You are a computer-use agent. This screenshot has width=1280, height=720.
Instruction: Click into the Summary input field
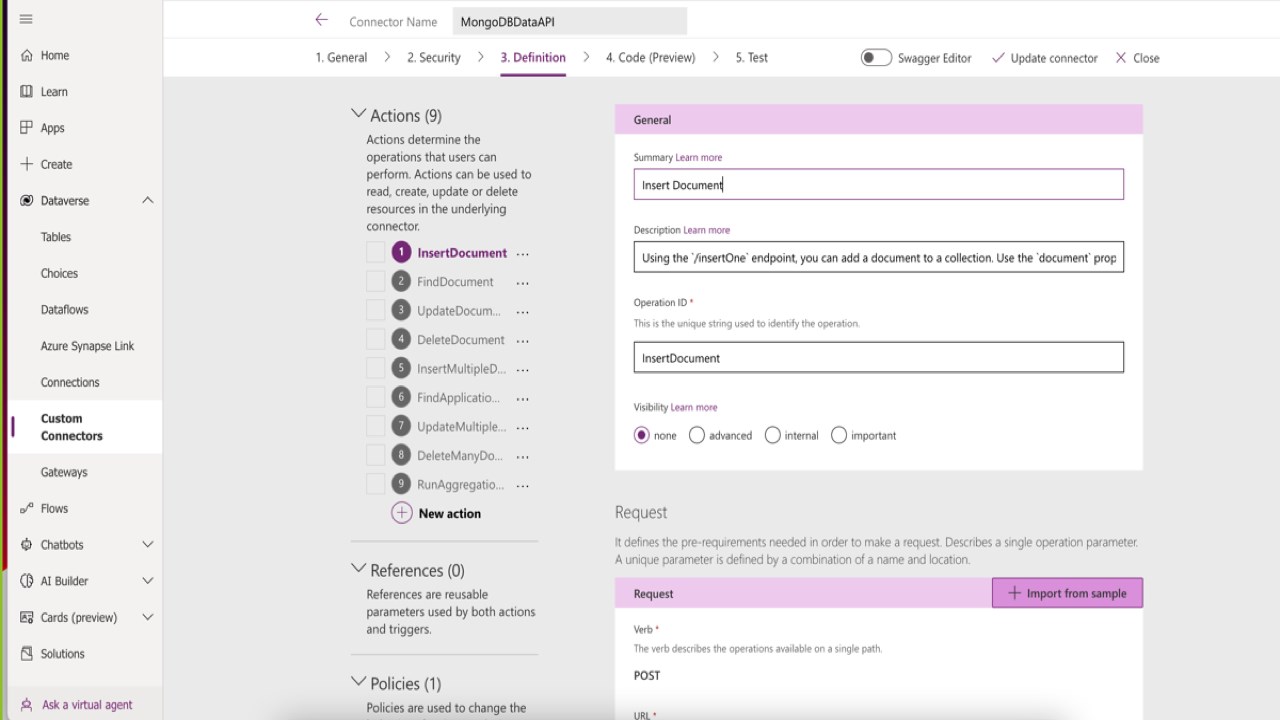click(x=878, y=184)
